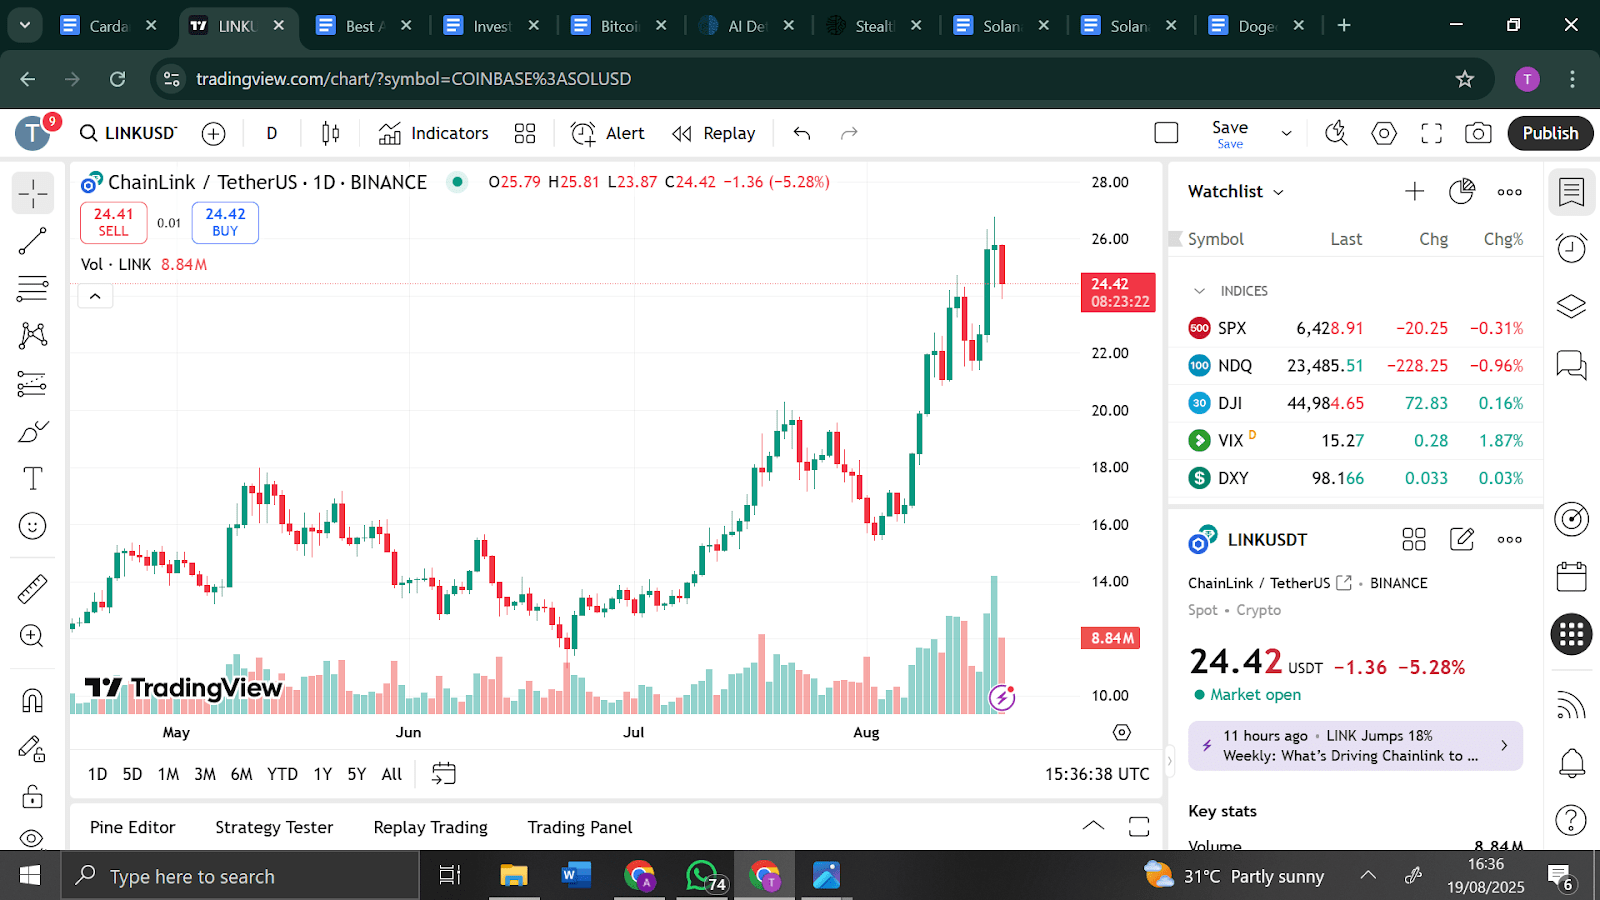Sort watchlist by Chg% column
Viewport: 1600px width, 900px height.
click(1503, 239)
